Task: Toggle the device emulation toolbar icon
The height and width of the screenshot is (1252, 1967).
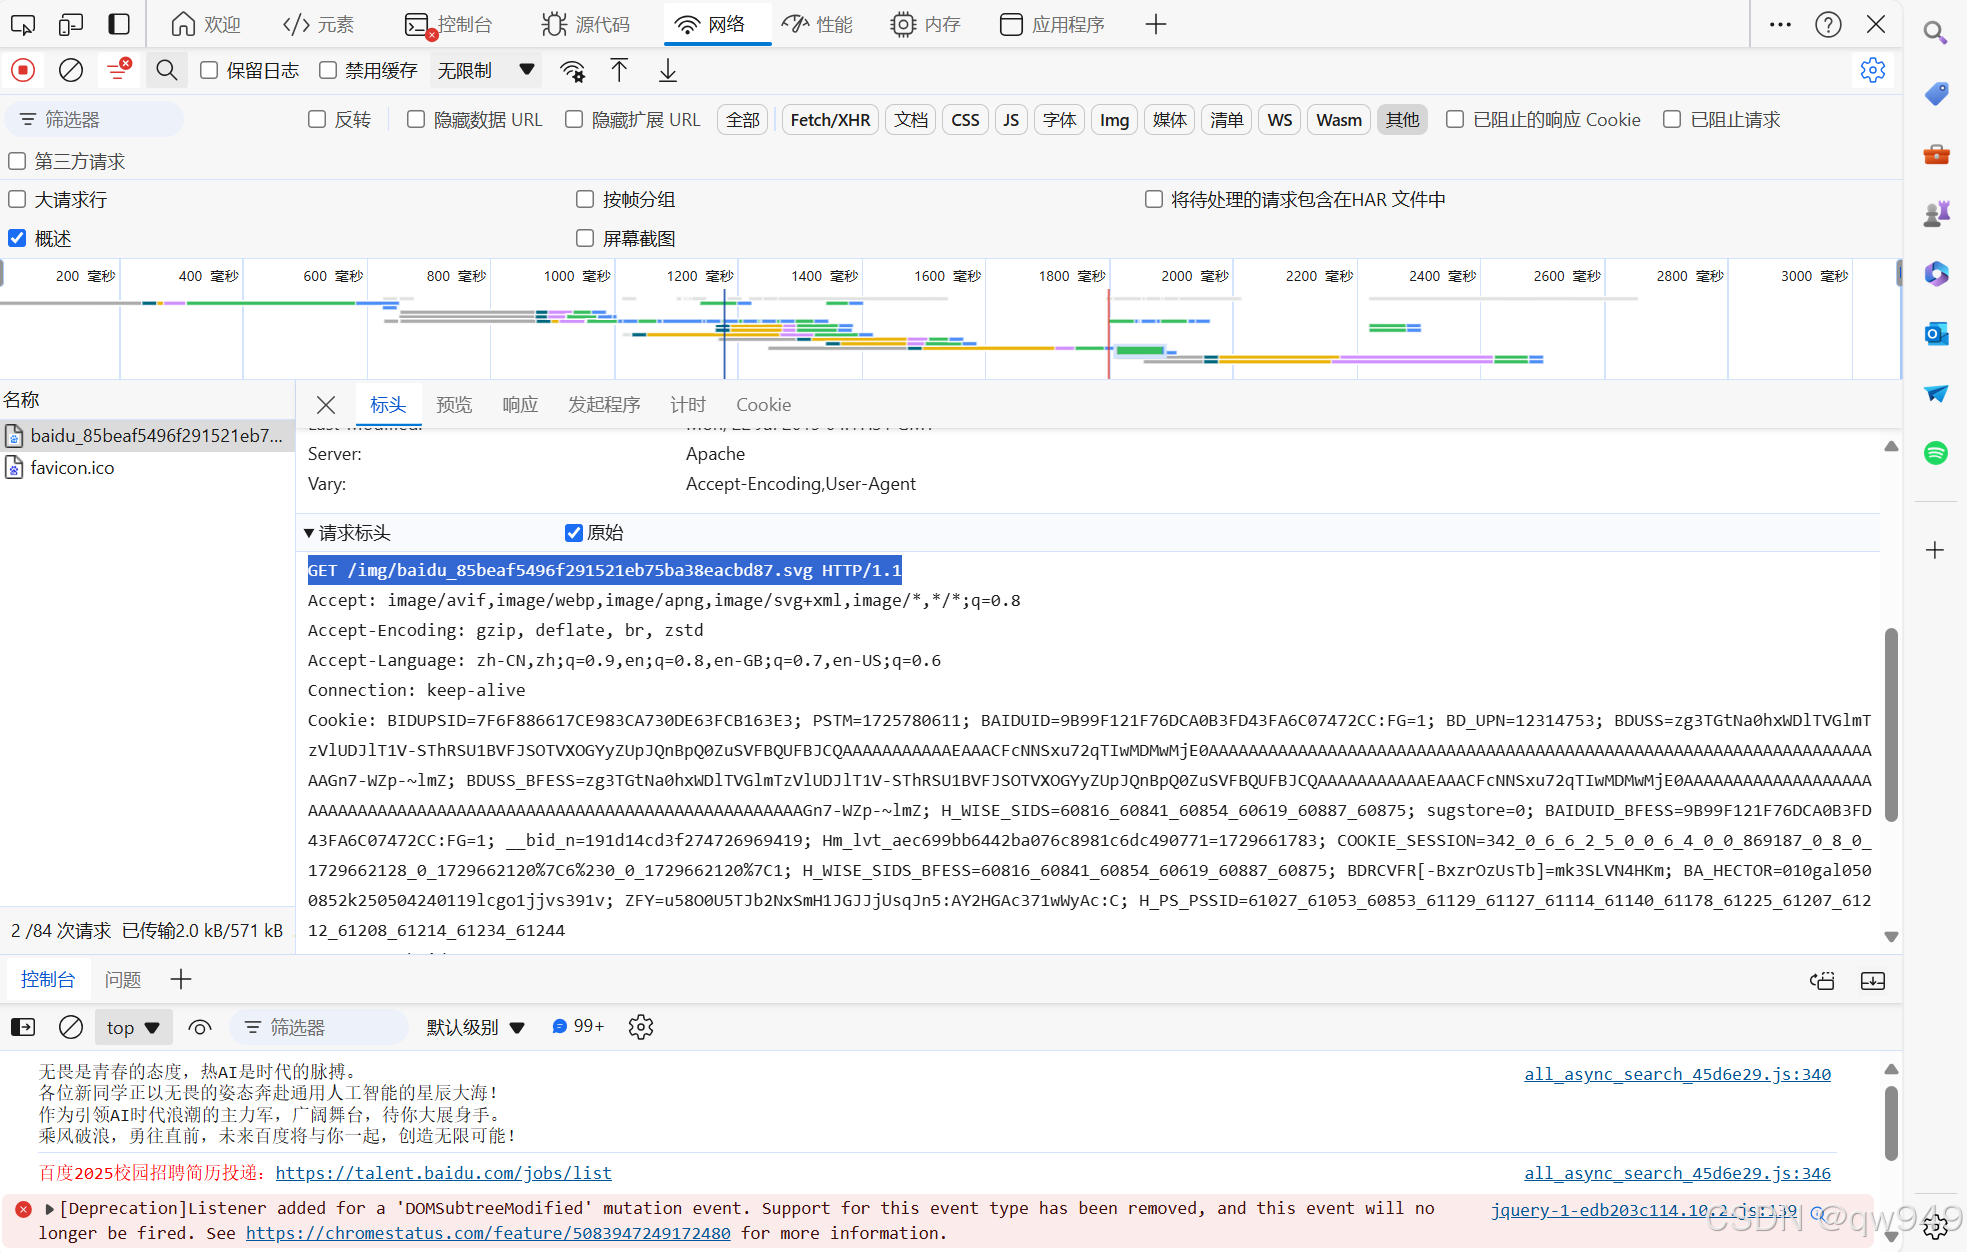Action: [70, 23]
